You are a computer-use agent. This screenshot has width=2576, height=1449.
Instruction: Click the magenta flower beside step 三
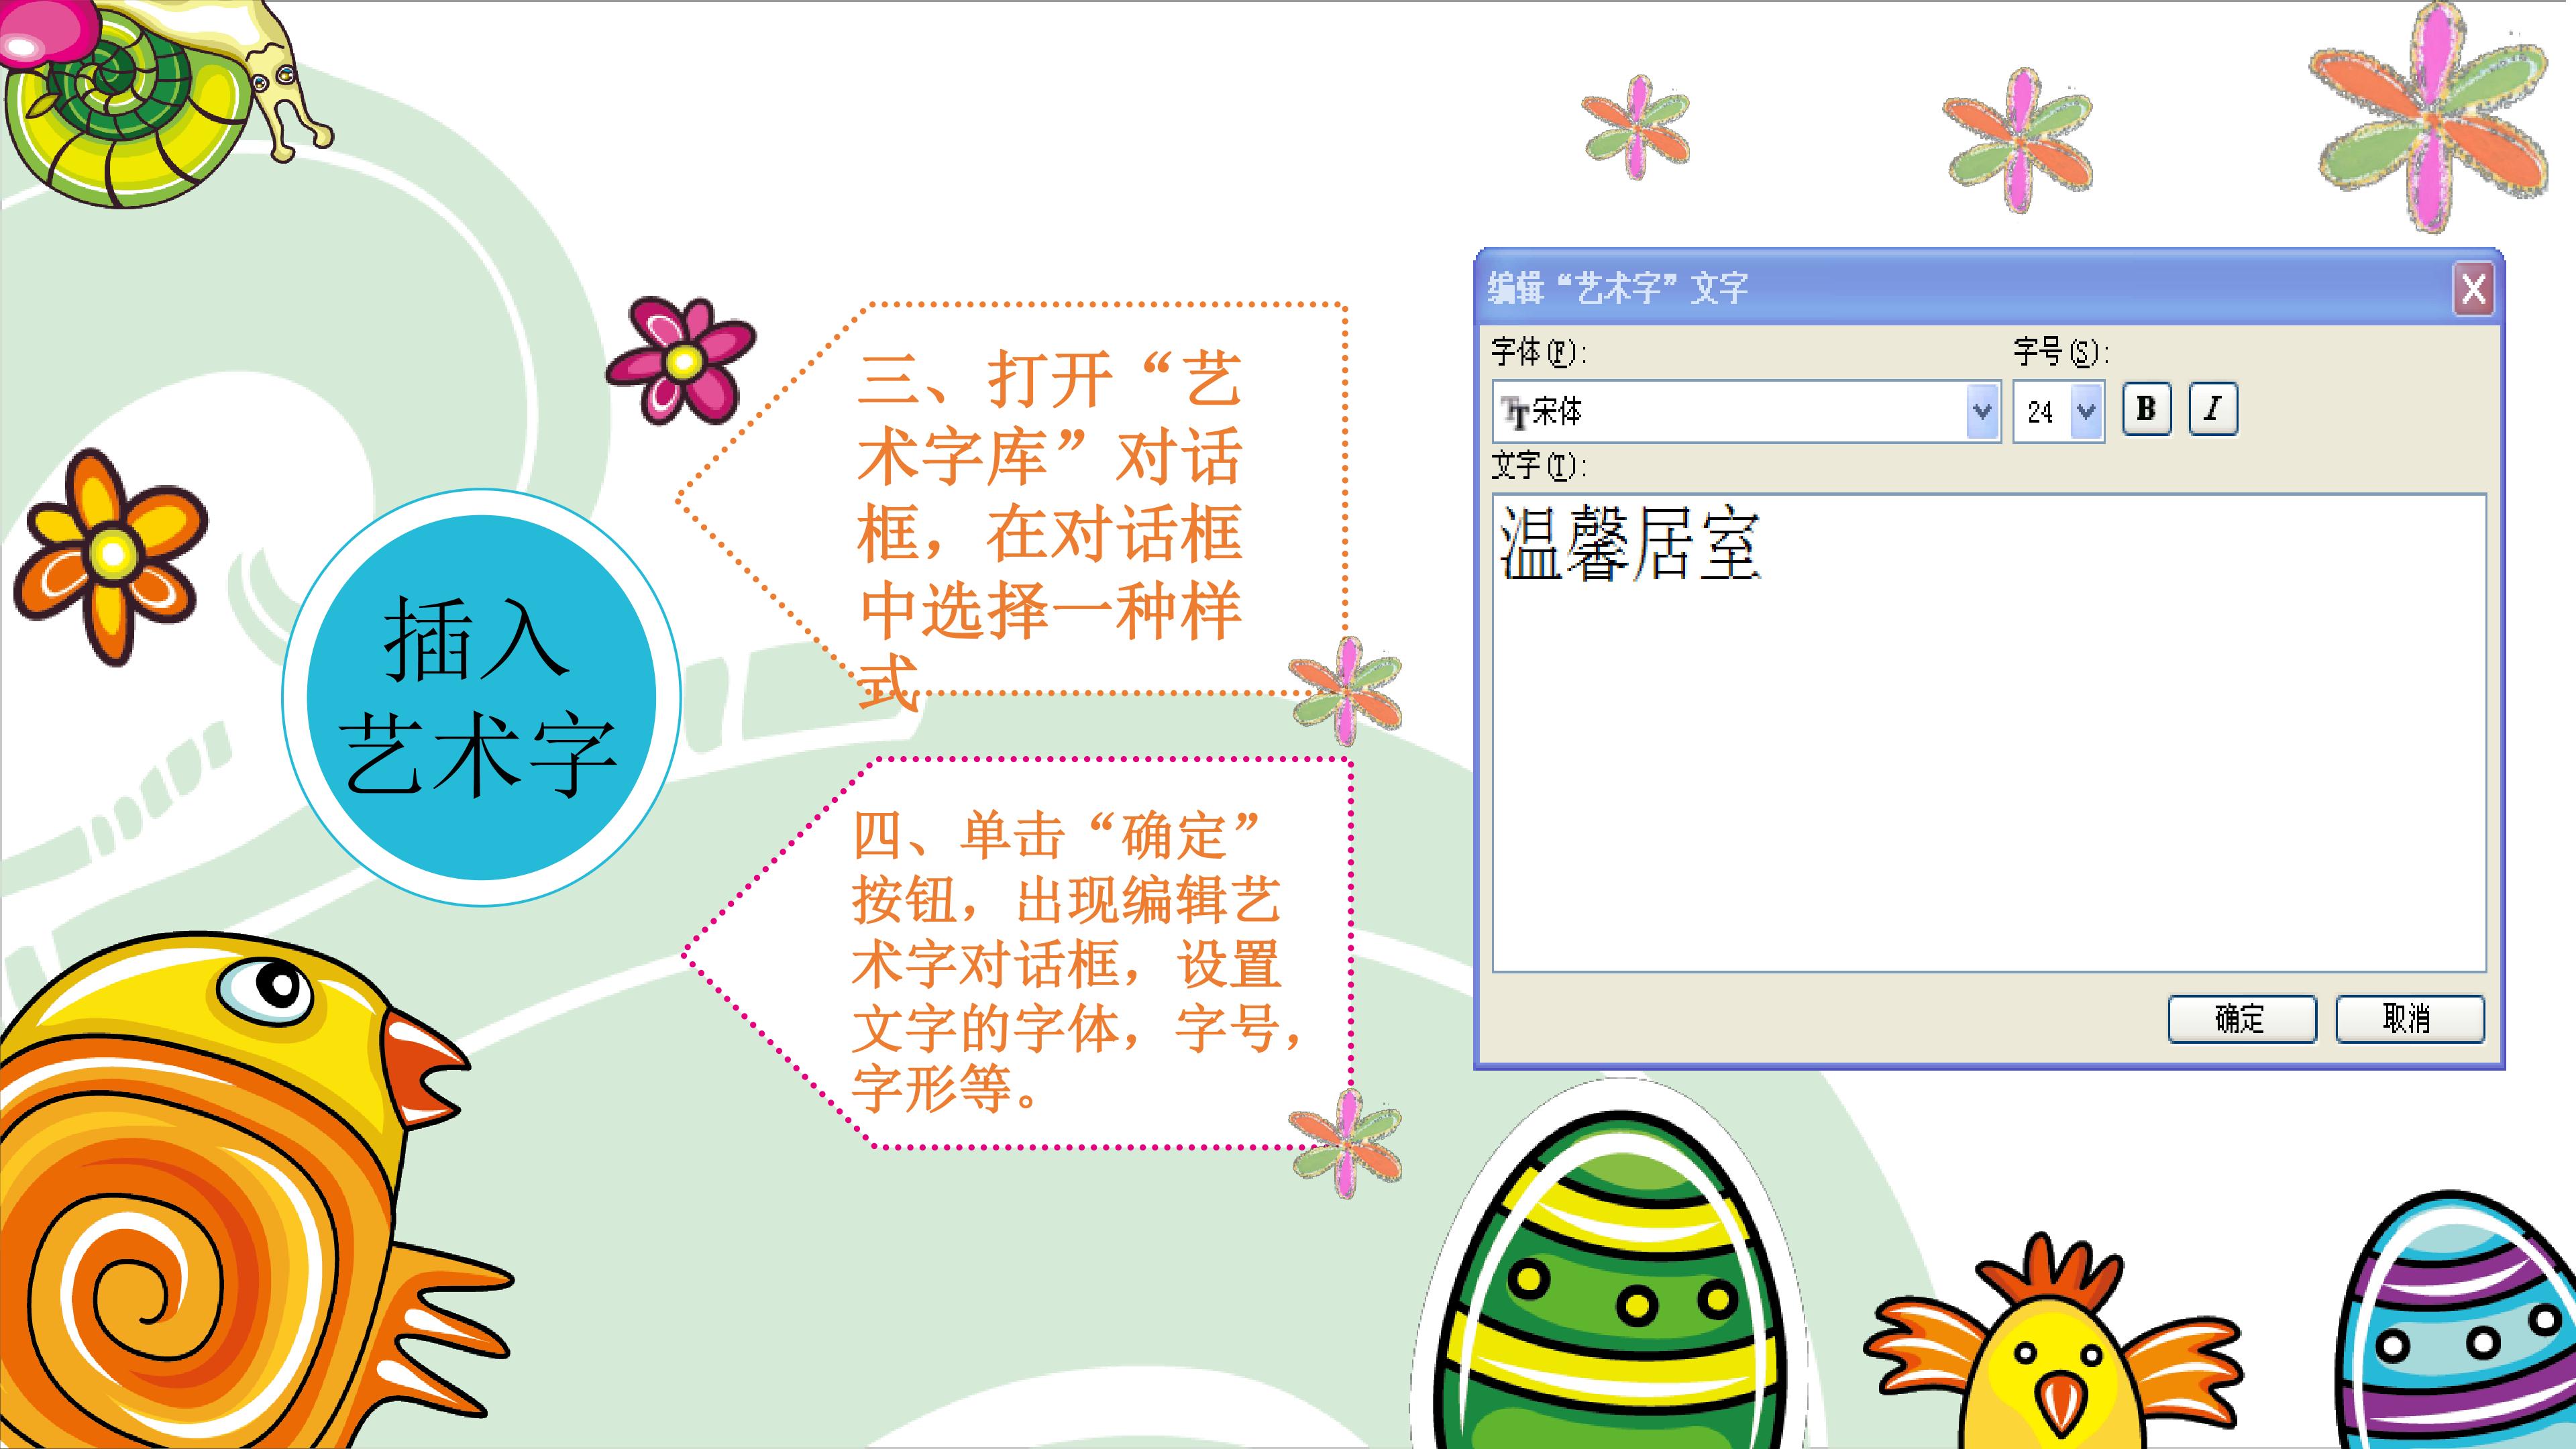[x=682, y=360]
